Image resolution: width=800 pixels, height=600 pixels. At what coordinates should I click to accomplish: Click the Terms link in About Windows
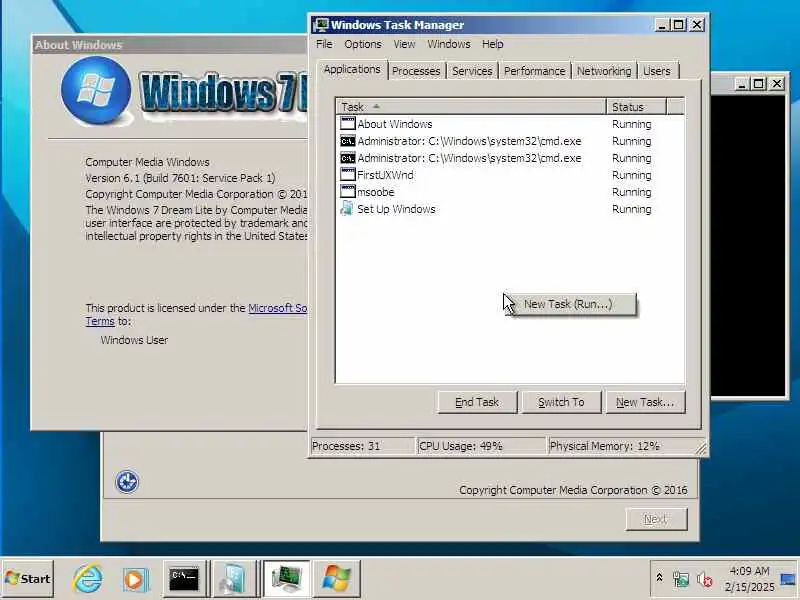tap(100, 321)
